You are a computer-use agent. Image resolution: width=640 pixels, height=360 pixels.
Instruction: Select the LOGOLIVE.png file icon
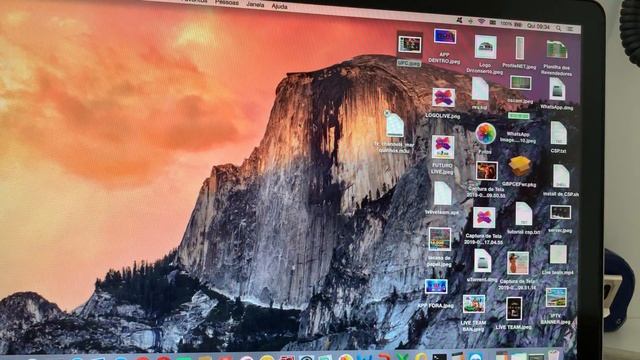(x=443, y=98)
